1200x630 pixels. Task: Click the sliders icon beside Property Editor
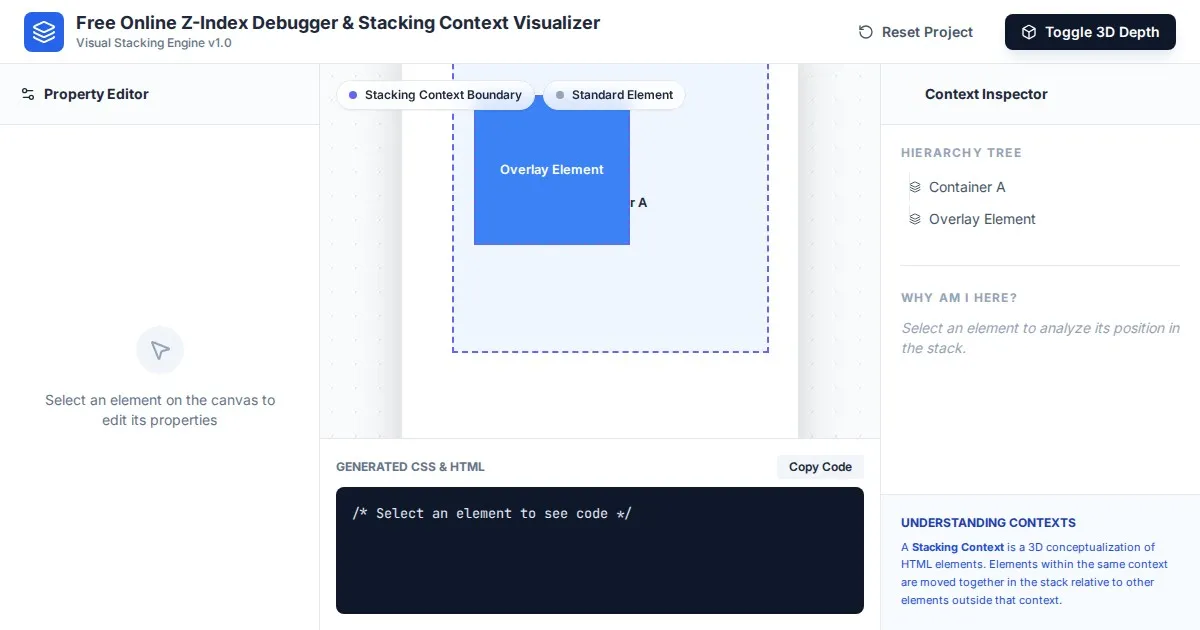[28, 94]
